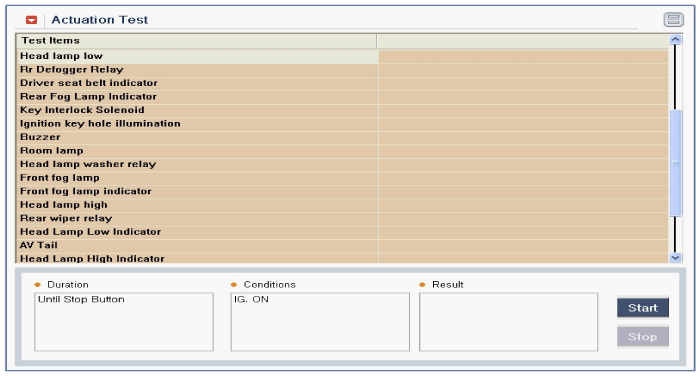
Task: Choose Driver seat belt indicator item
Action: (x=342, y=83)
